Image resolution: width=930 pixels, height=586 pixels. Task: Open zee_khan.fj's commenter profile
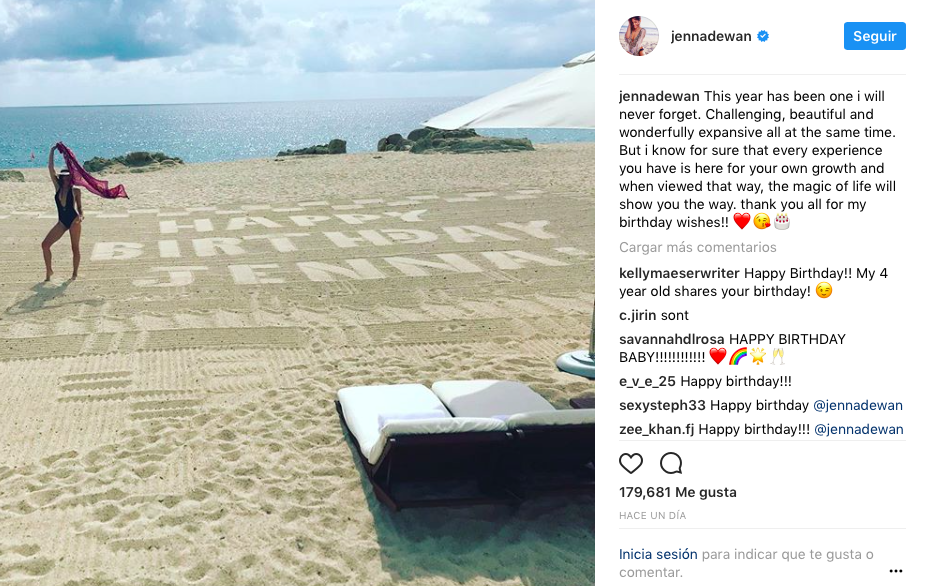click(657, 429)
